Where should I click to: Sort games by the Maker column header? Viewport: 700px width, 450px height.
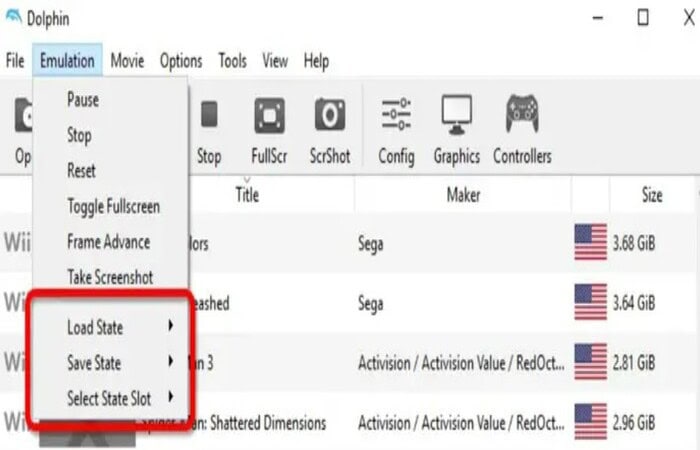click(x=463, y=195)
